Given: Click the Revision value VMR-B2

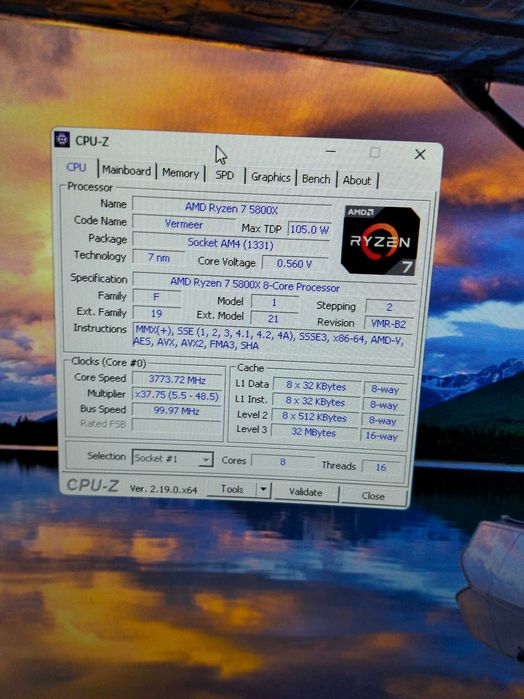Looking at the screenshot, I should [x=388, y=324].
